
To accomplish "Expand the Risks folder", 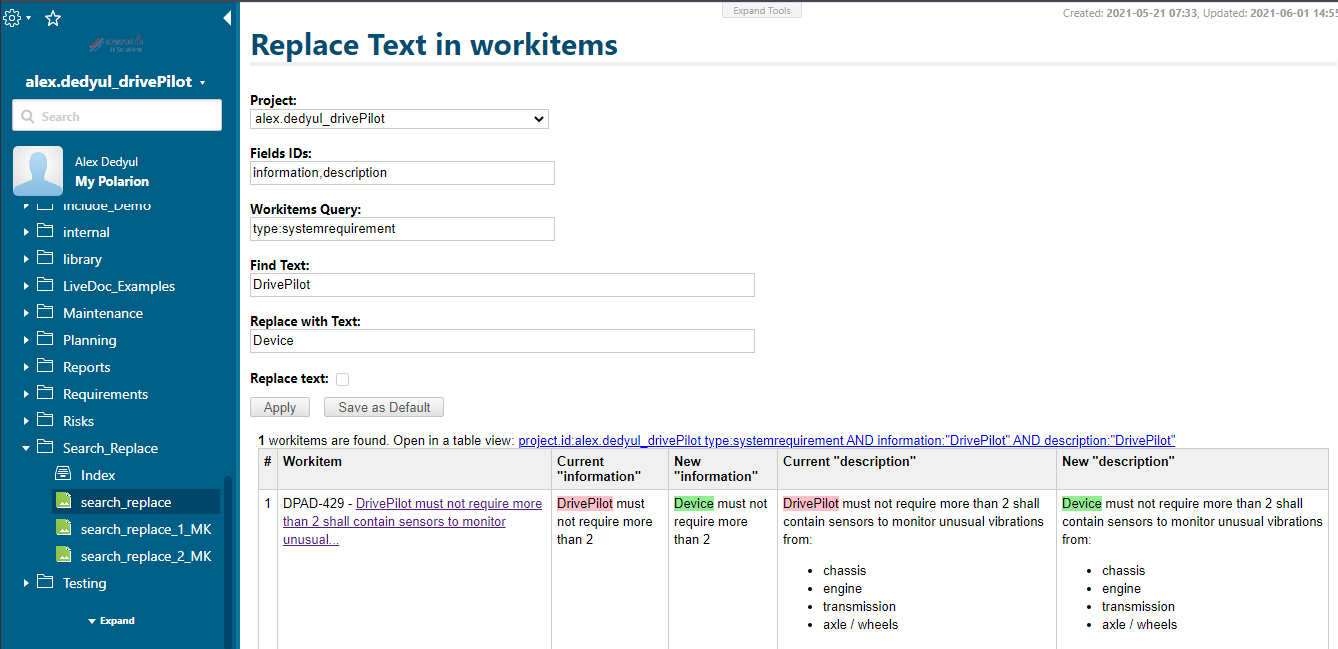I will [26, 421].
